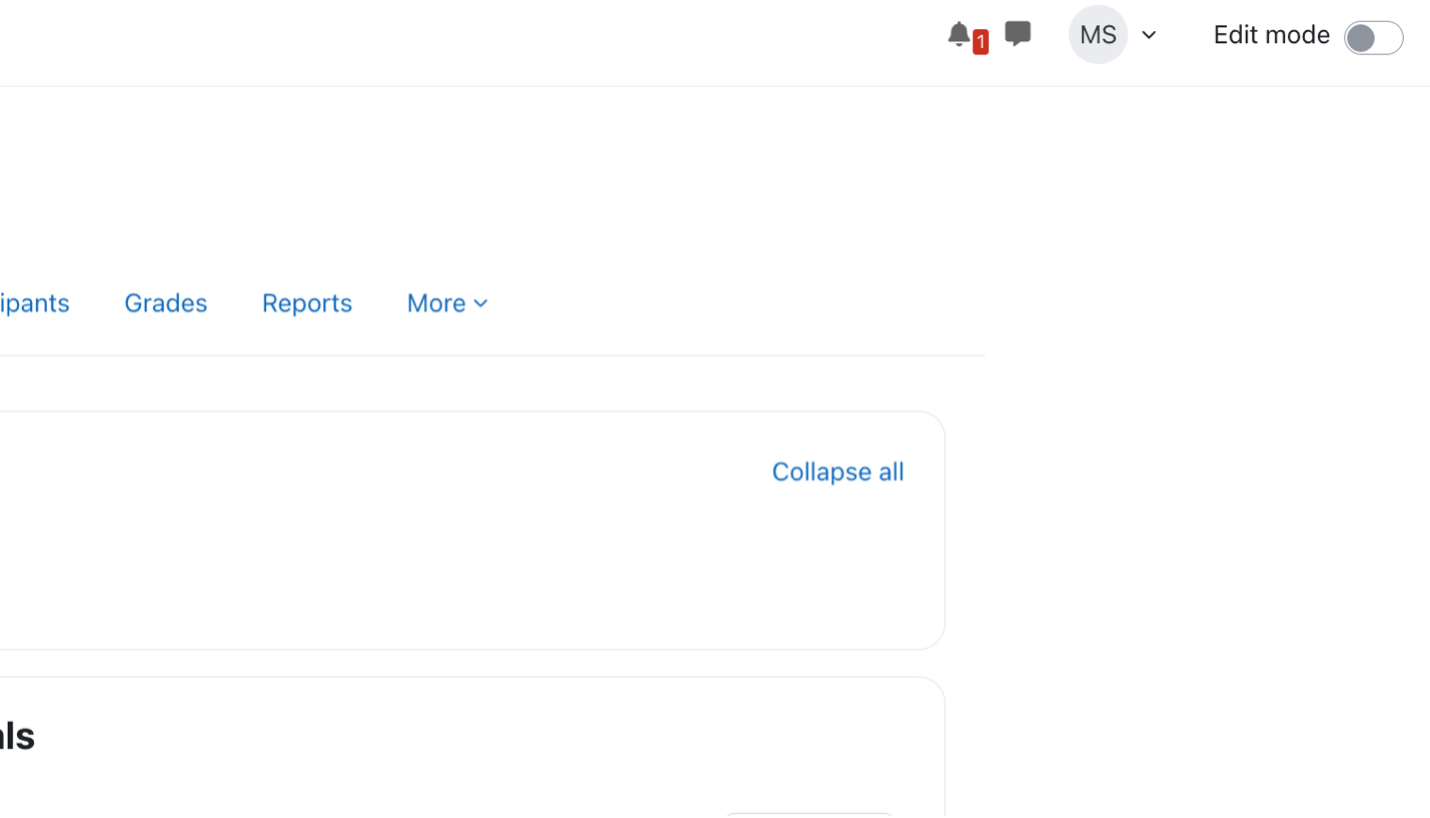The image size is (1430, 818).
Task: Click inside the first course section card
Action: pyautogui.click(x=400, y=560)
